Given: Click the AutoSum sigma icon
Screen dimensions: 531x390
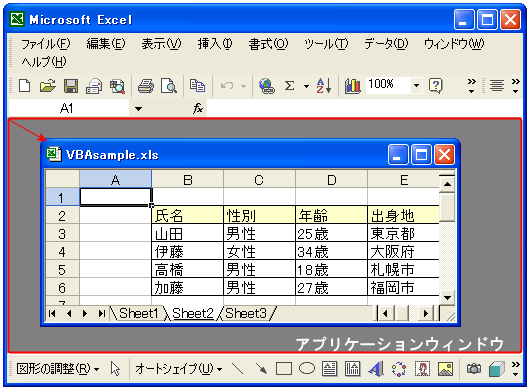Looking at the screenshot, I should (290, 86).
